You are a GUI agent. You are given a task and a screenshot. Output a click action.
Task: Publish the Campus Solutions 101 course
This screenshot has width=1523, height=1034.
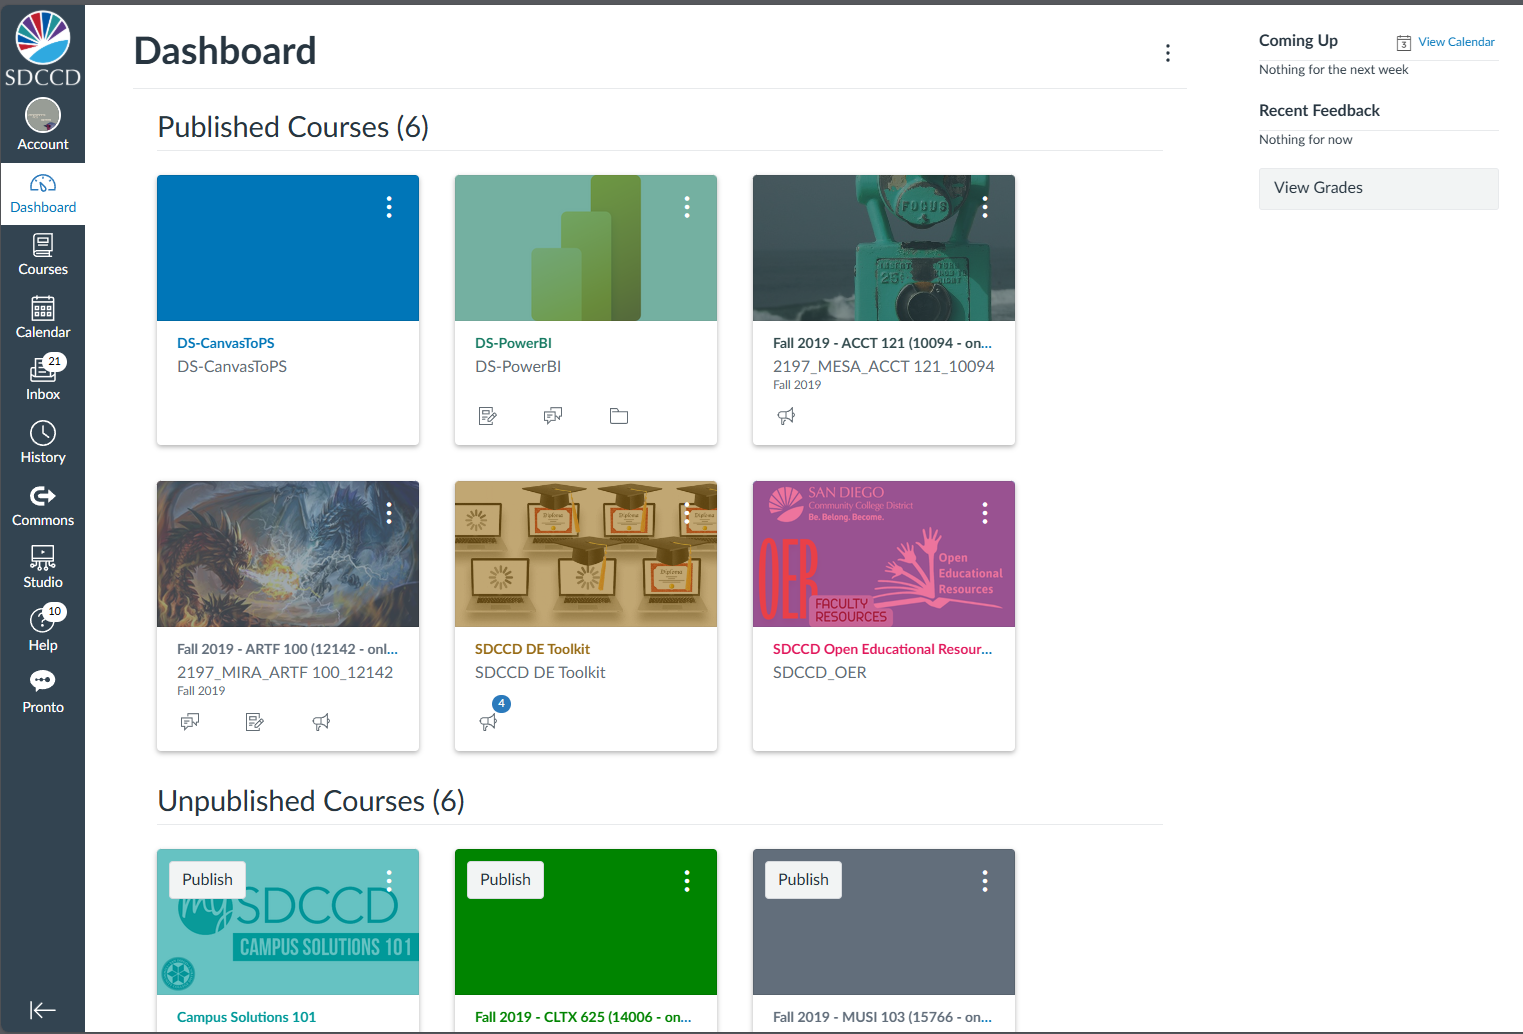click(x=207, y=880)
